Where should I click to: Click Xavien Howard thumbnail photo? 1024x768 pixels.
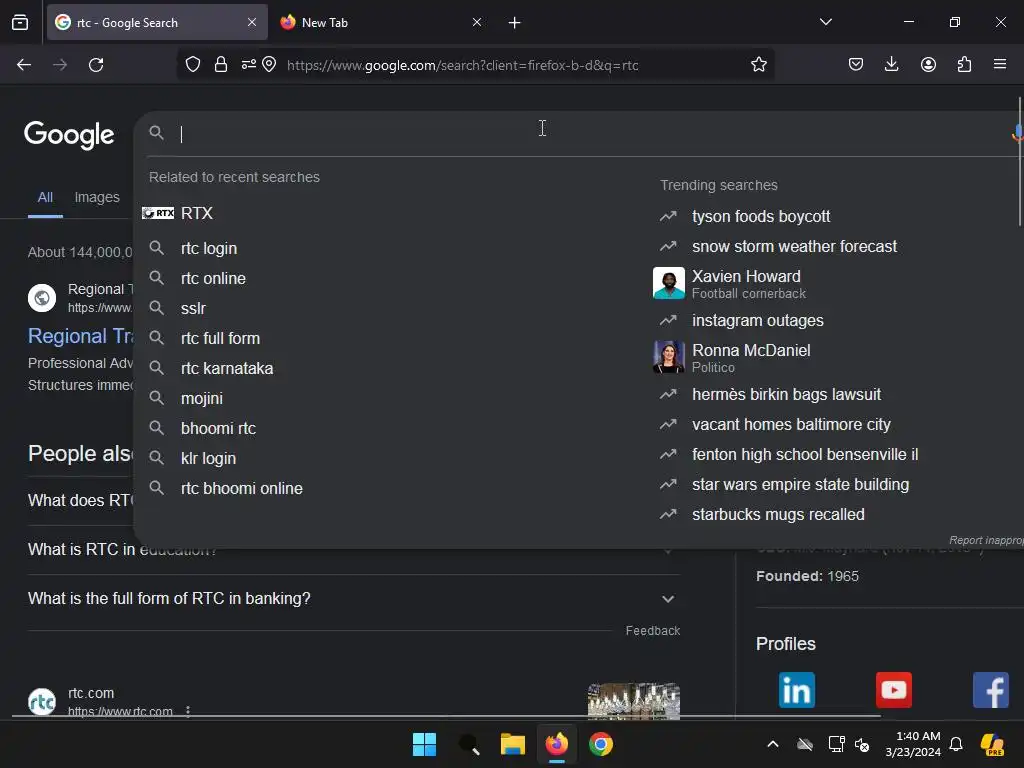click(x=669, y=283)
